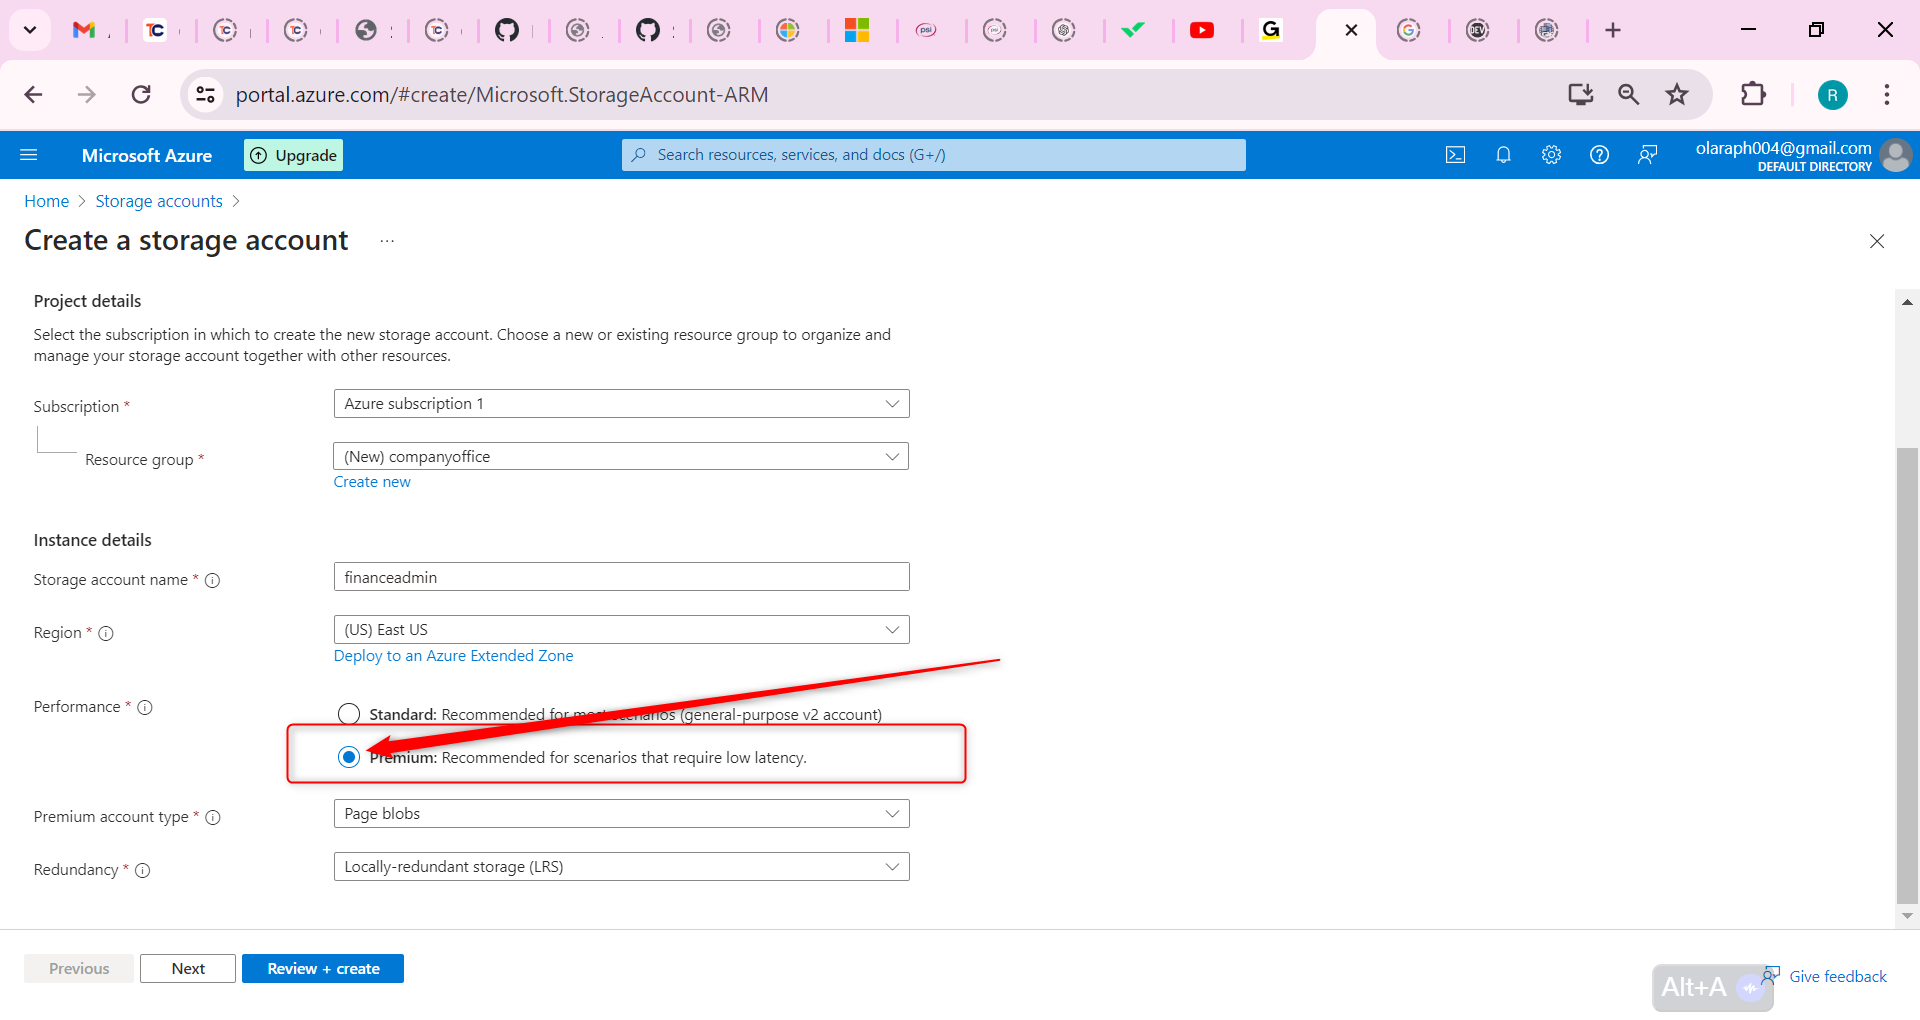The height and width of the screenshot is (1020, 1920).
Task: Click the Give feedback link
Action: [x=1838, y=977]
